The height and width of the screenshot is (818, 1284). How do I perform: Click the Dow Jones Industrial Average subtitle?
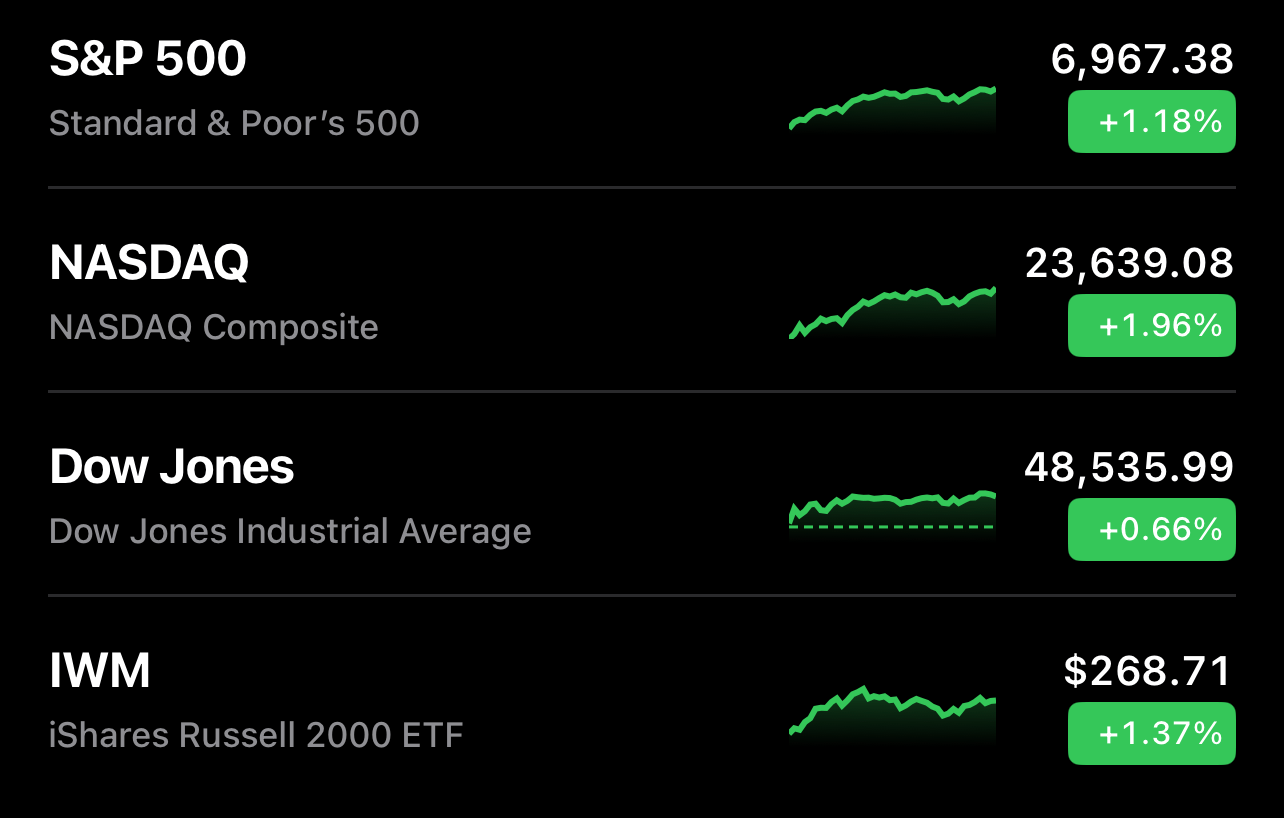pos(290,532)
